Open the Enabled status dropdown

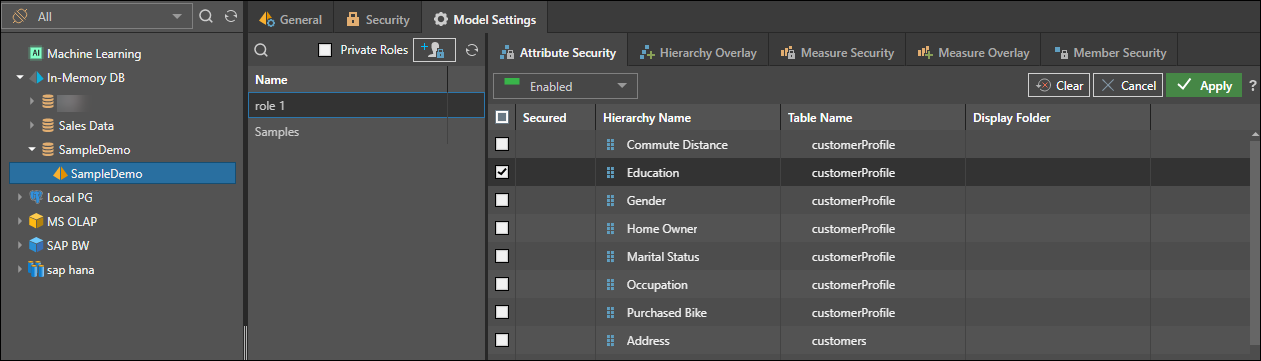click(566, 86)
